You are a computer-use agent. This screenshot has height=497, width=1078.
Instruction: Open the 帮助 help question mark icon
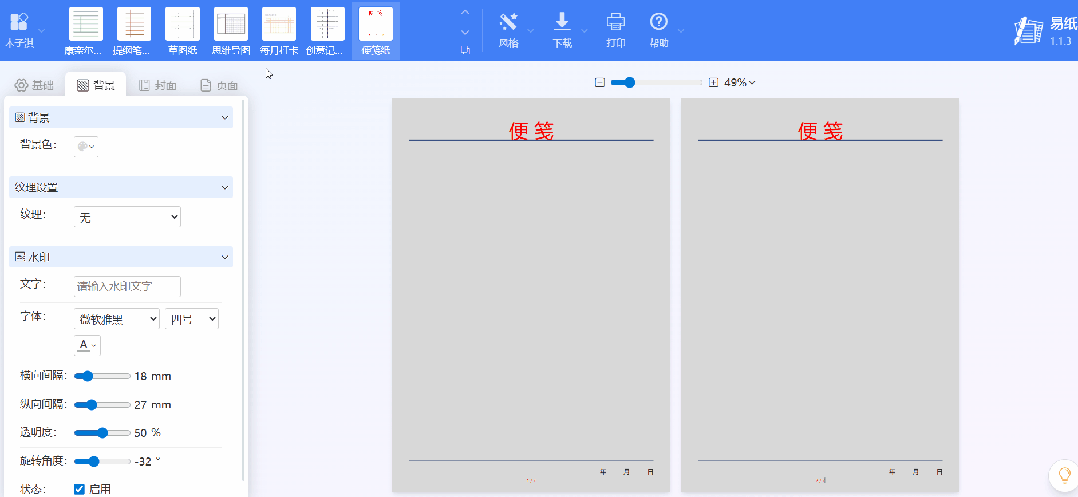(659, 22)
